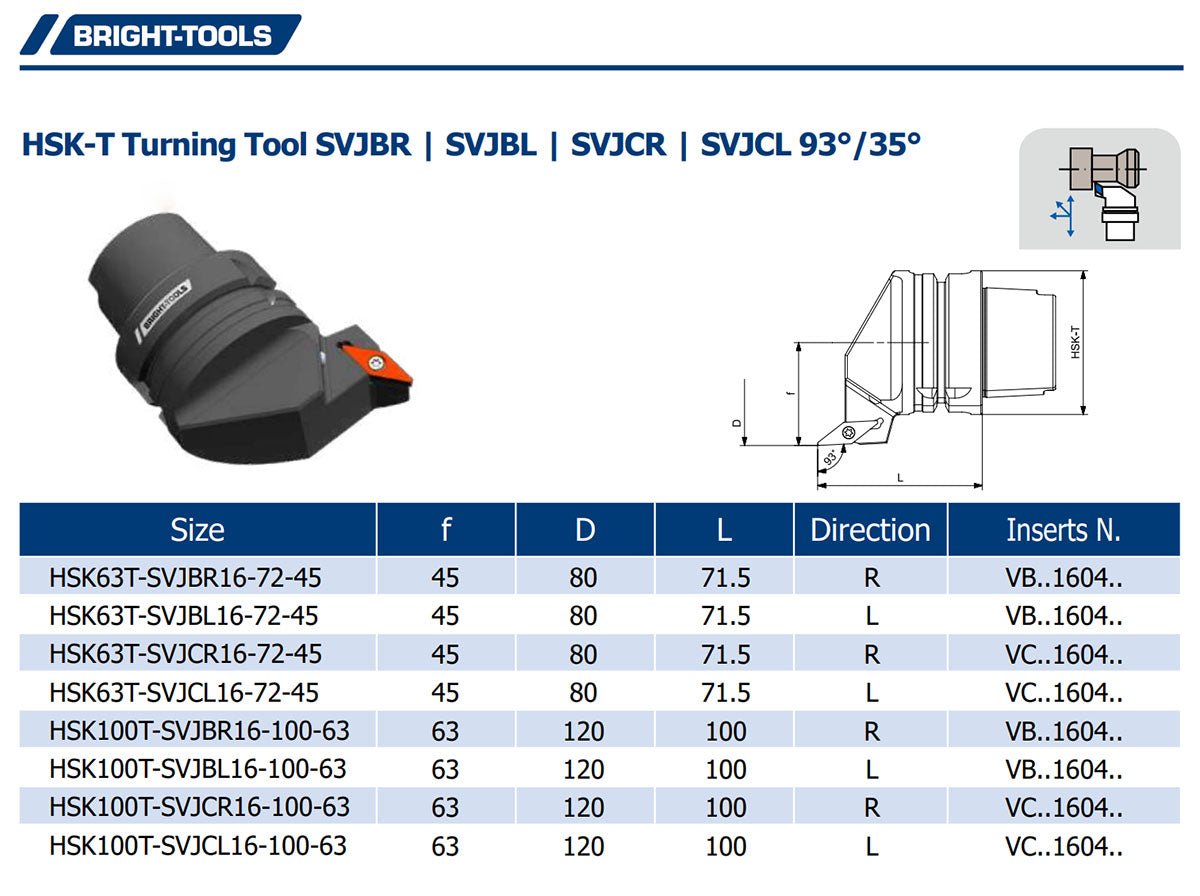1200x896 pixels.
Task: Click D value 80 in HSK63T-SVJBL16-72-45 row
Action: click(583, 616)
